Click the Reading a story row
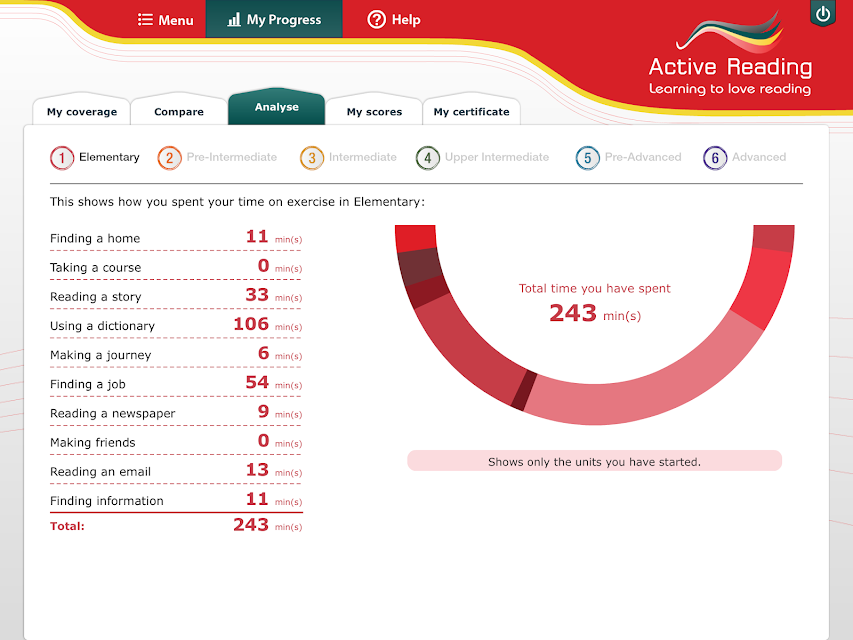The height and width of the screenshot is (640, 853). point(176,296)
